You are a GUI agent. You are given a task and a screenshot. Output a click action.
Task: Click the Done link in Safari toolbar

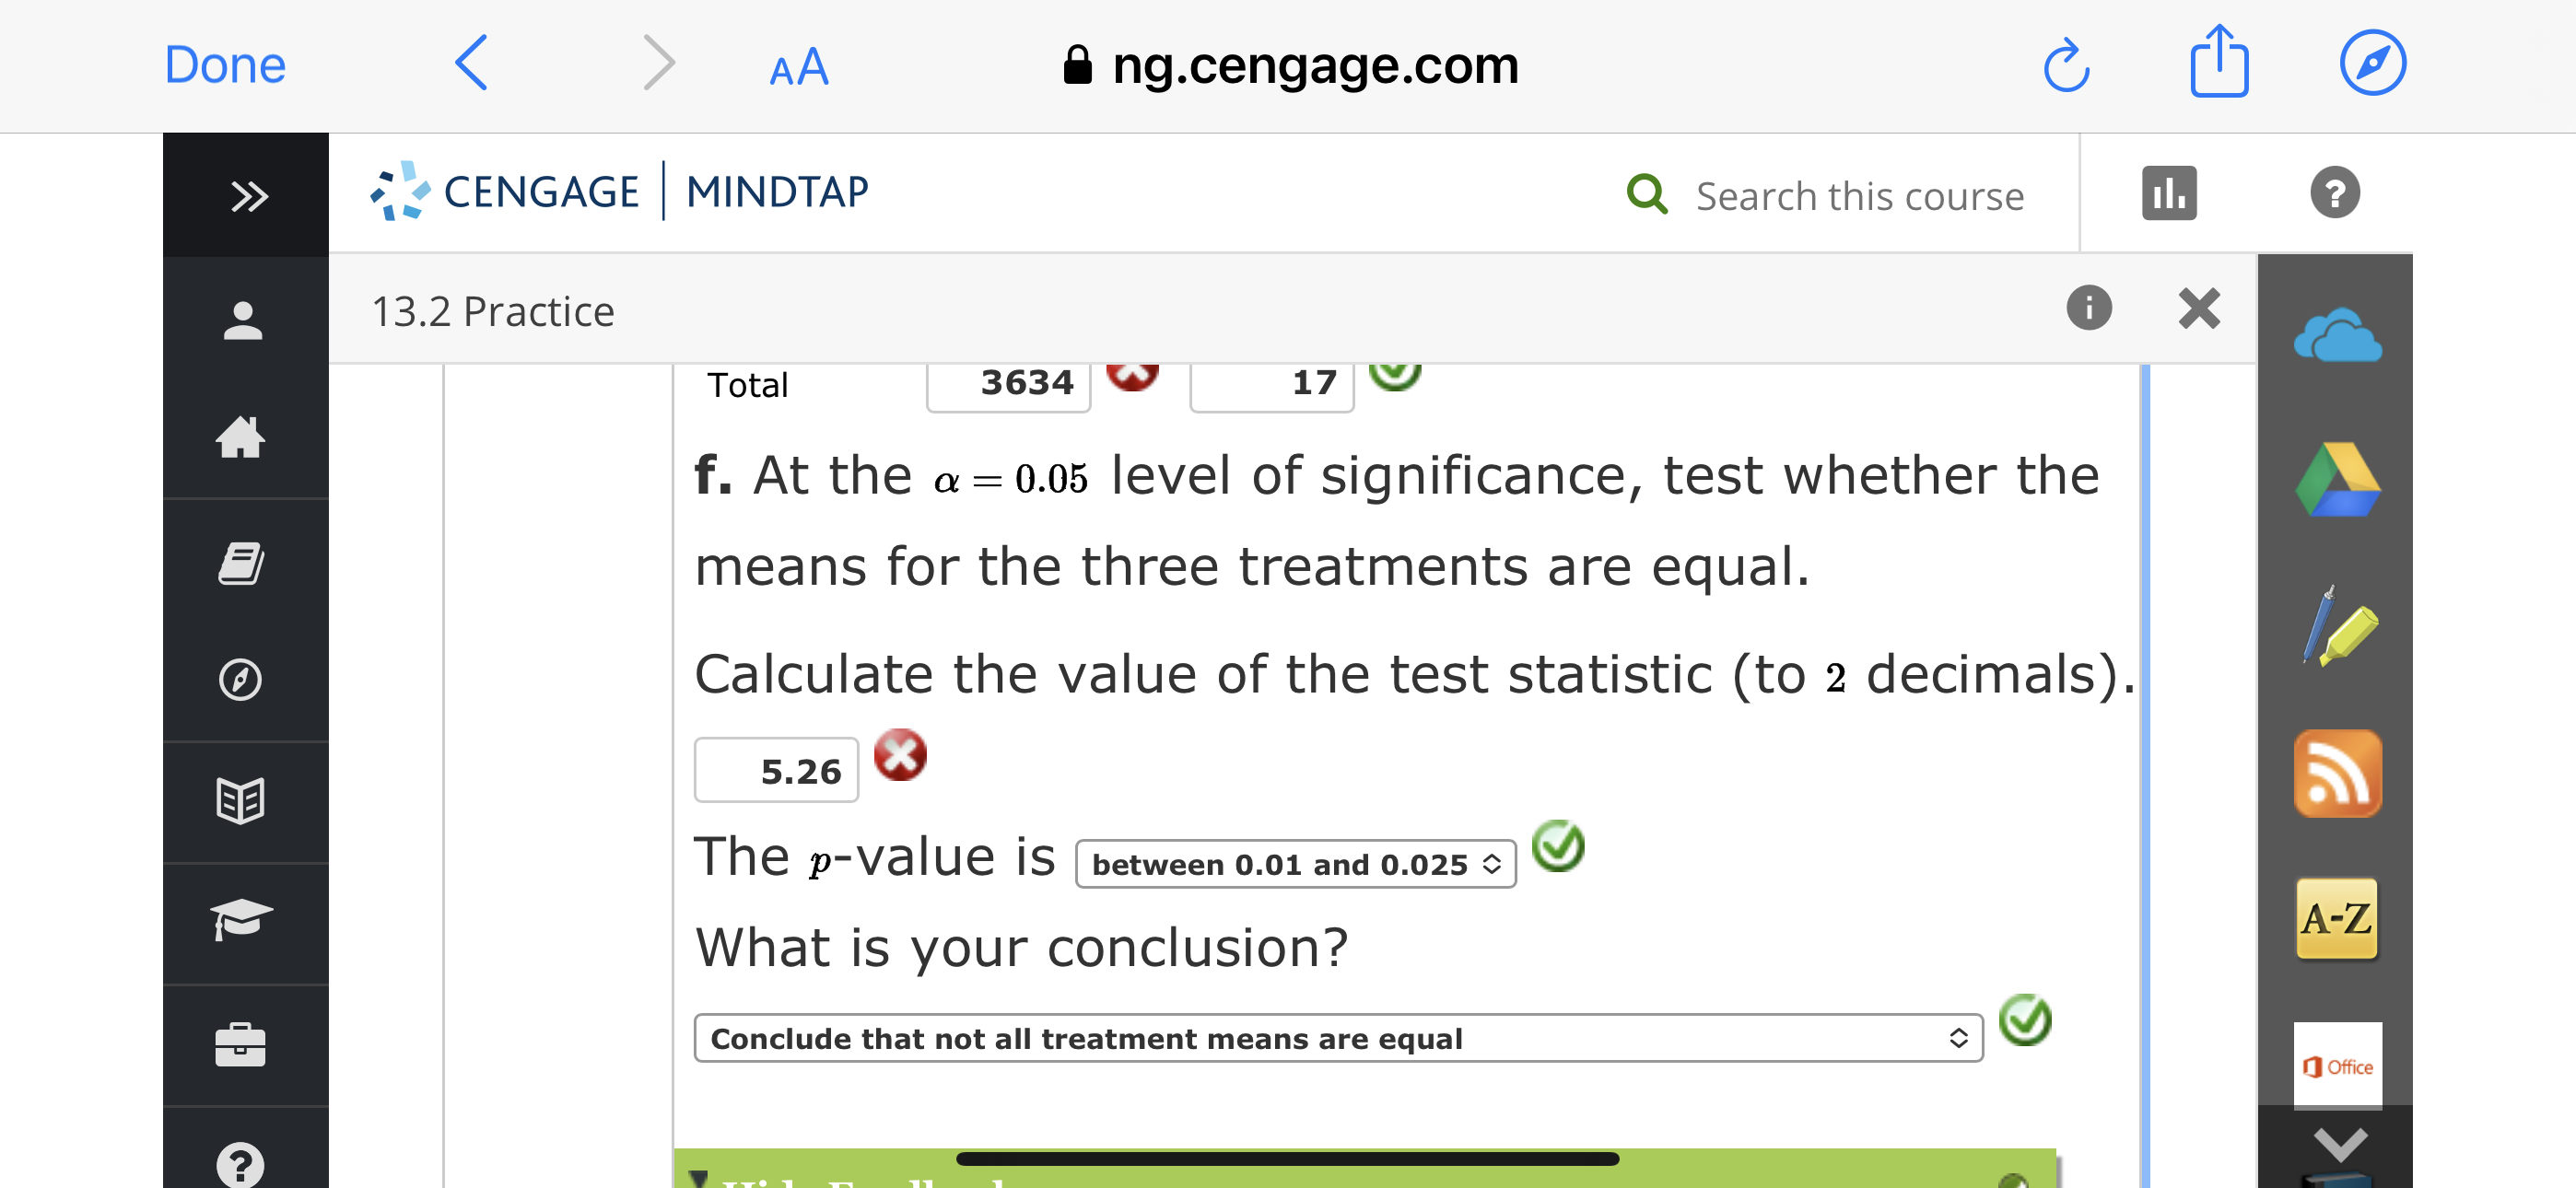224,65
